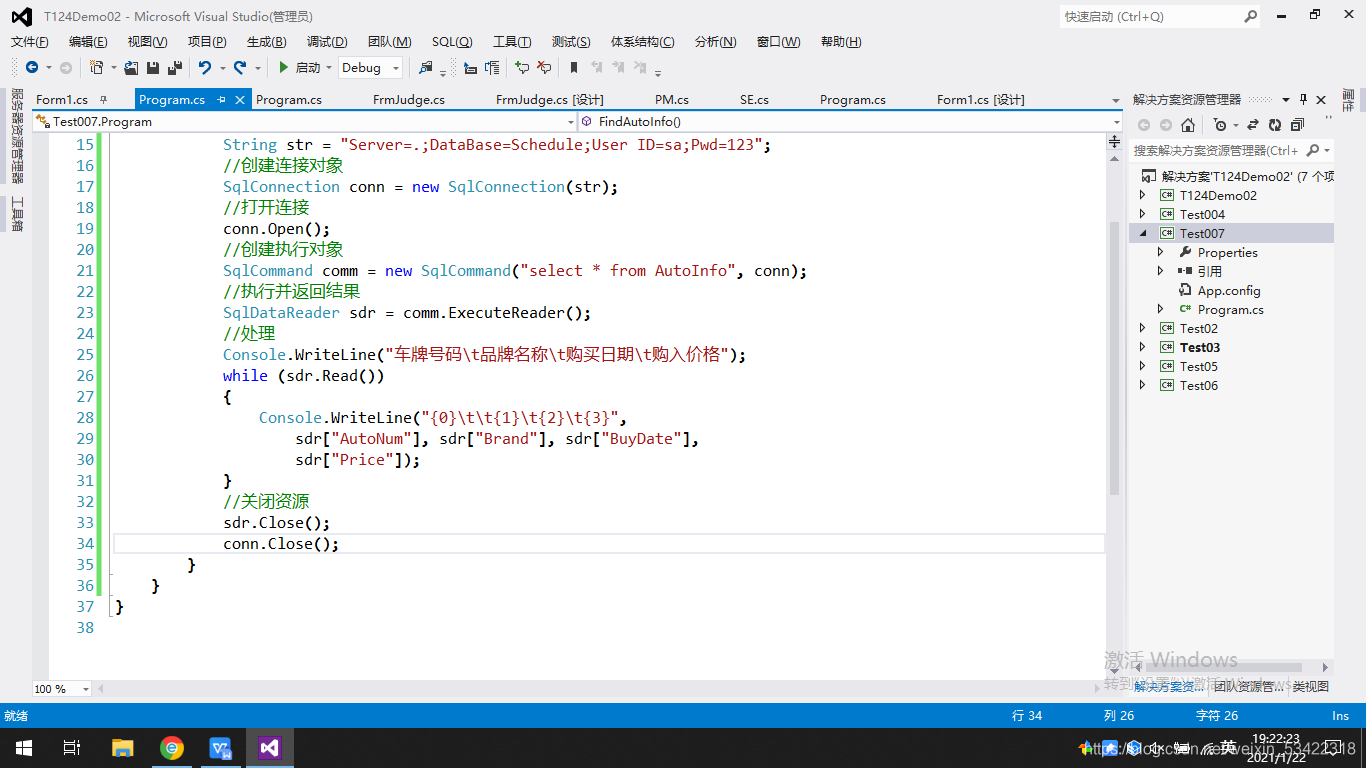Click the Home icon in Solution Explorer

coord(1188,125)
